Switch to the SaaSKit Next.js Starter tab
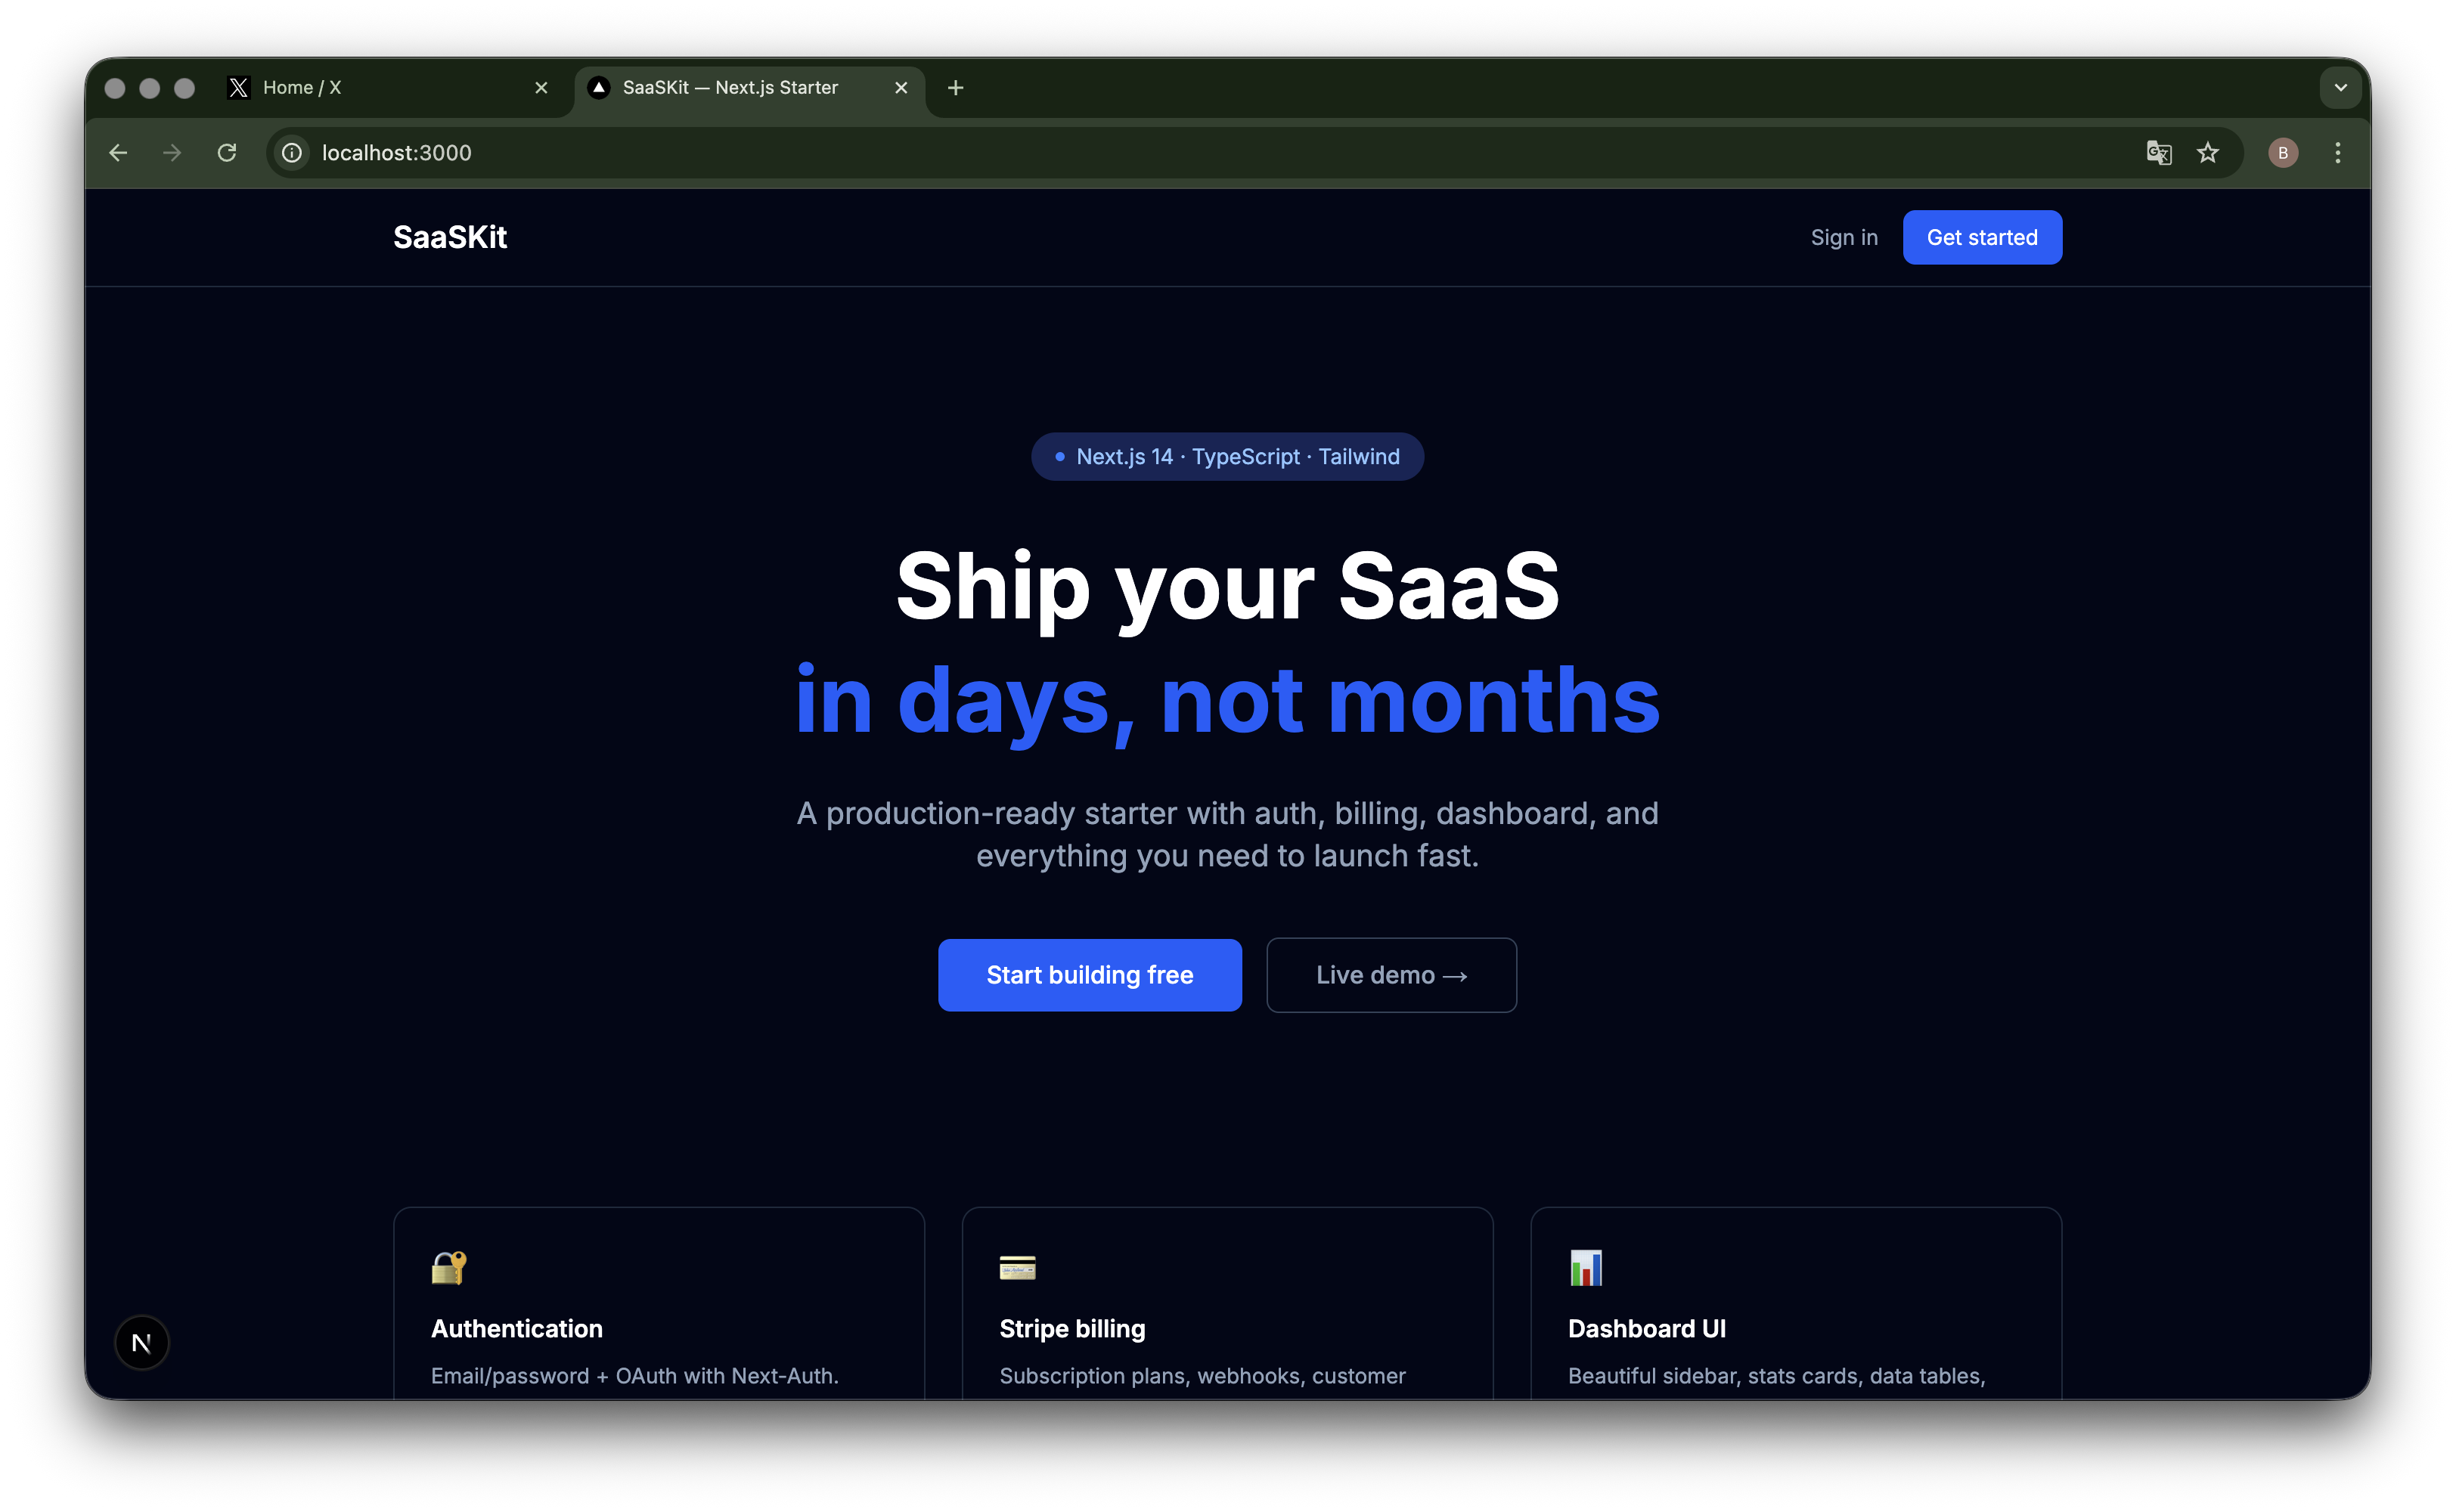 [730, 87]
